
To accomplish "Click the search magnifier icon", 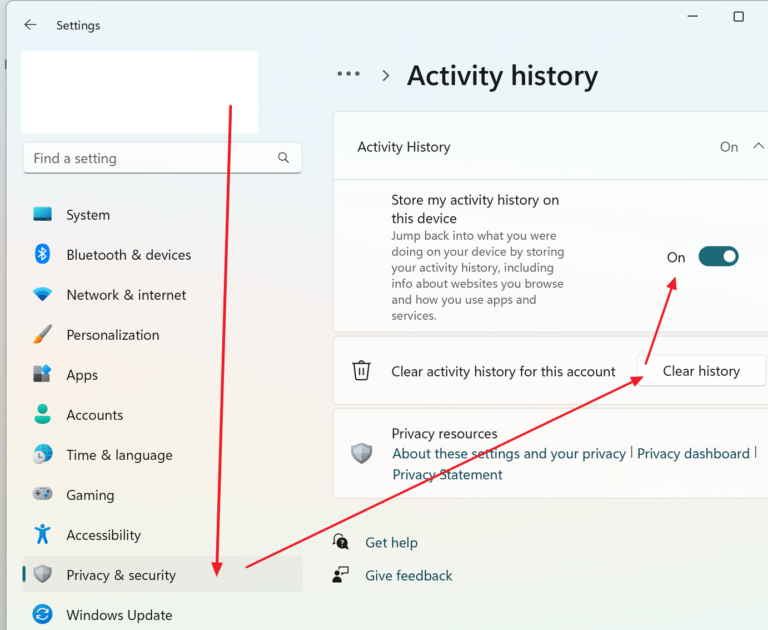I will [283, 158].
